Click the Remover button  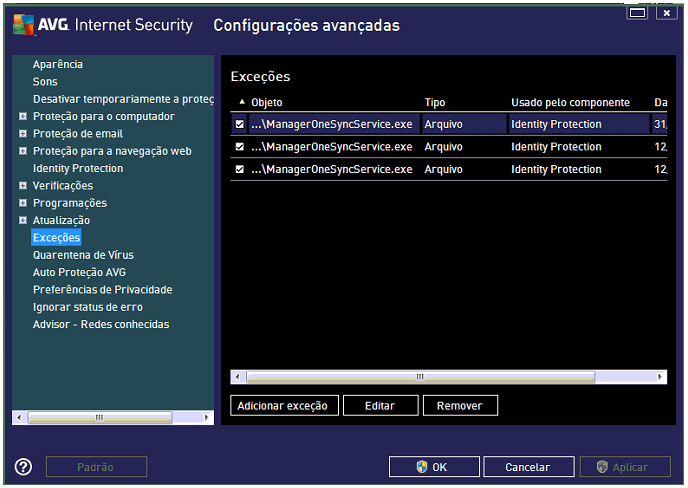pos(460,405)
